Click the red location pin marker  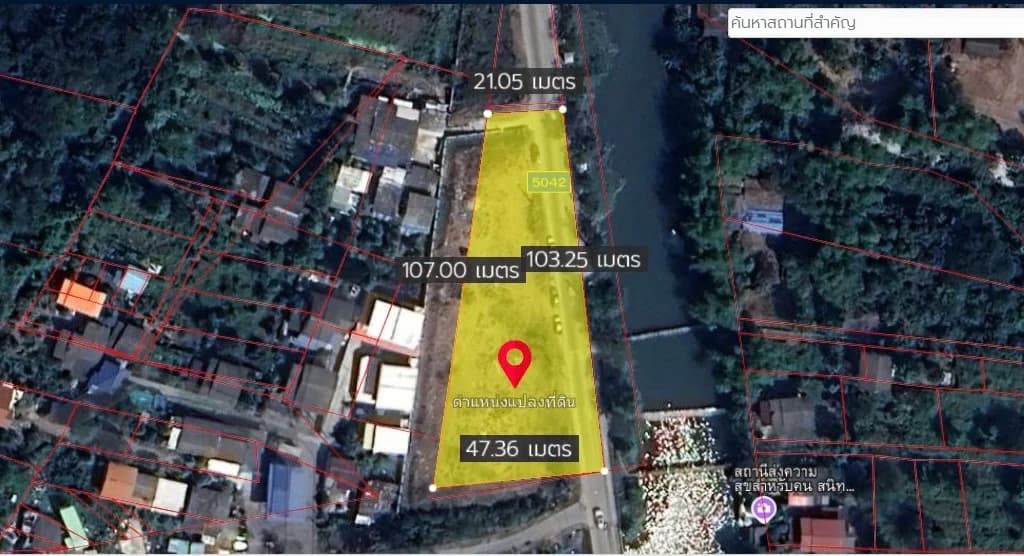[x=514, y=360]
